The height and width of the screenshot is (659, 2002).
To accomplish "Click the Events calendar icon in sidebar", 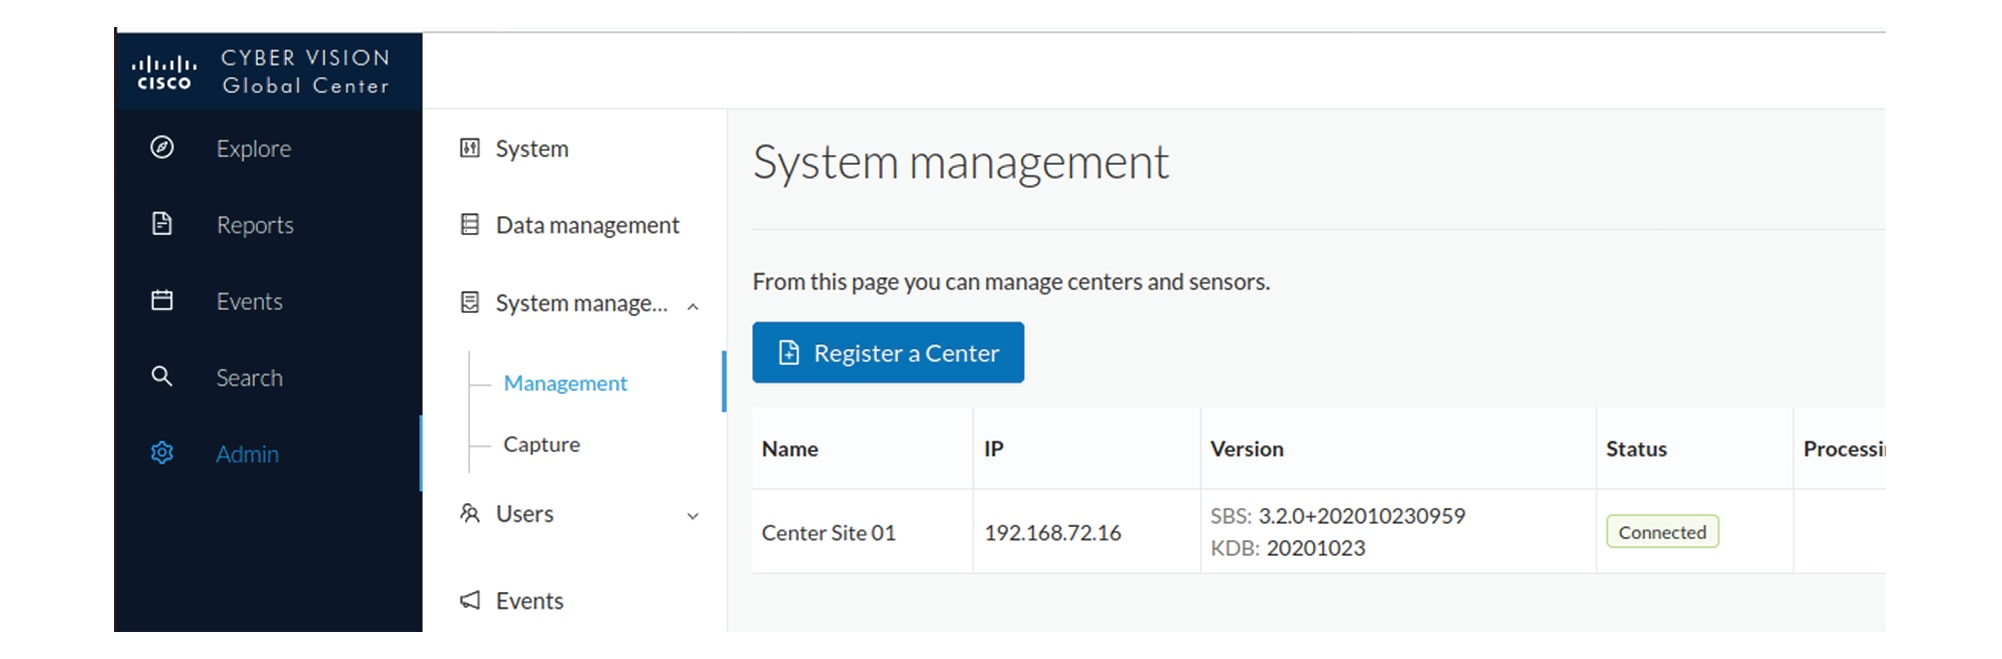I will (162, 300).
